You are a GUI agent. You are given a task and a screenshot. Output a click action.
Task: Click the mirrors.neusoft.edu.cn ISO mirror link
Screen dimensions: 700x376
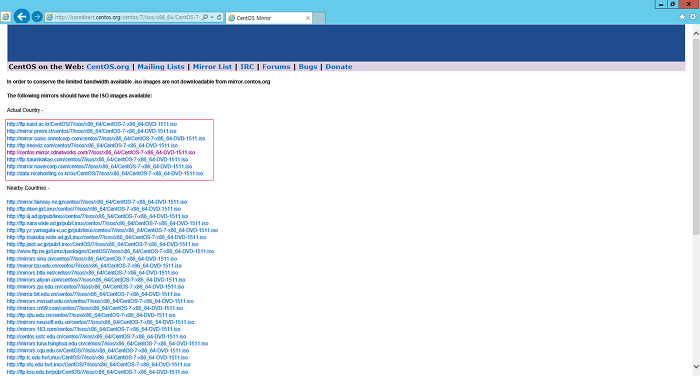[x=100, y=322]
